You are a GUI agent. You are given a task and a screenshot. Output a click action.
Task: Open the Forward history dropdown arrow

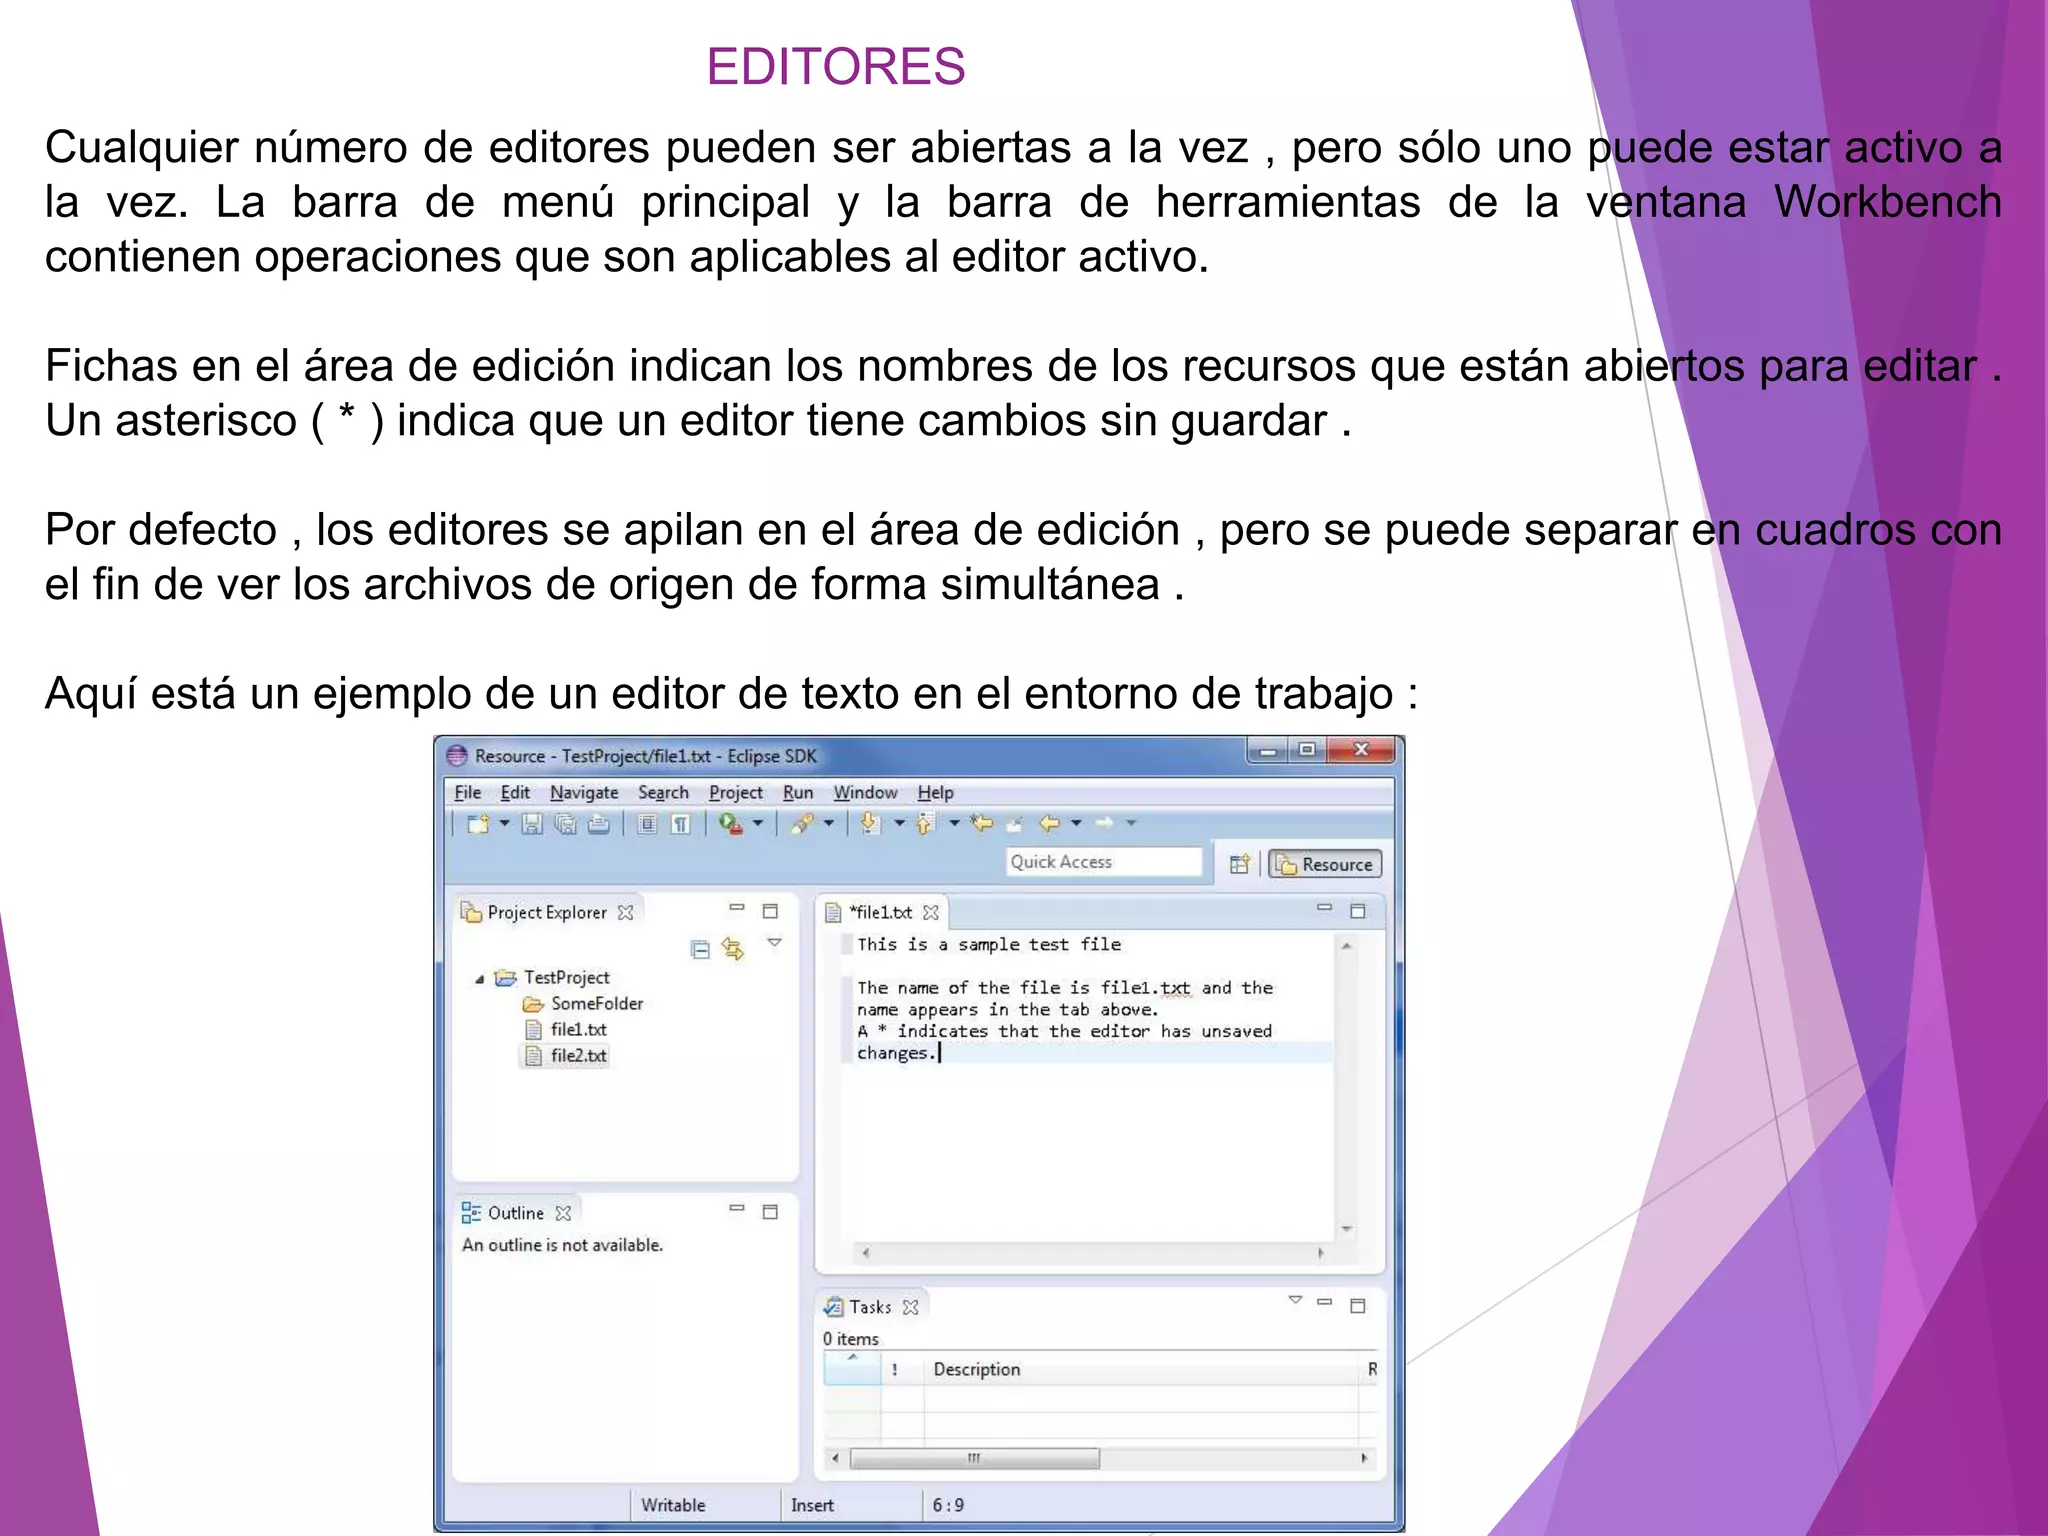pos(1131,824)
